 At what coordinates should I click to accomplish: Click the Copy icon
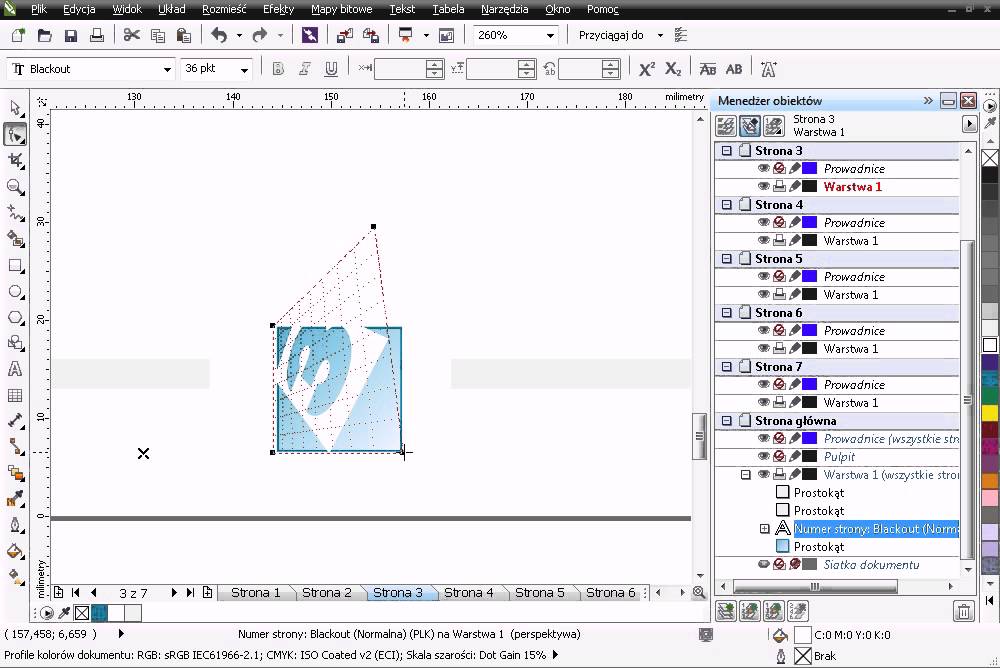click(158, 35)
